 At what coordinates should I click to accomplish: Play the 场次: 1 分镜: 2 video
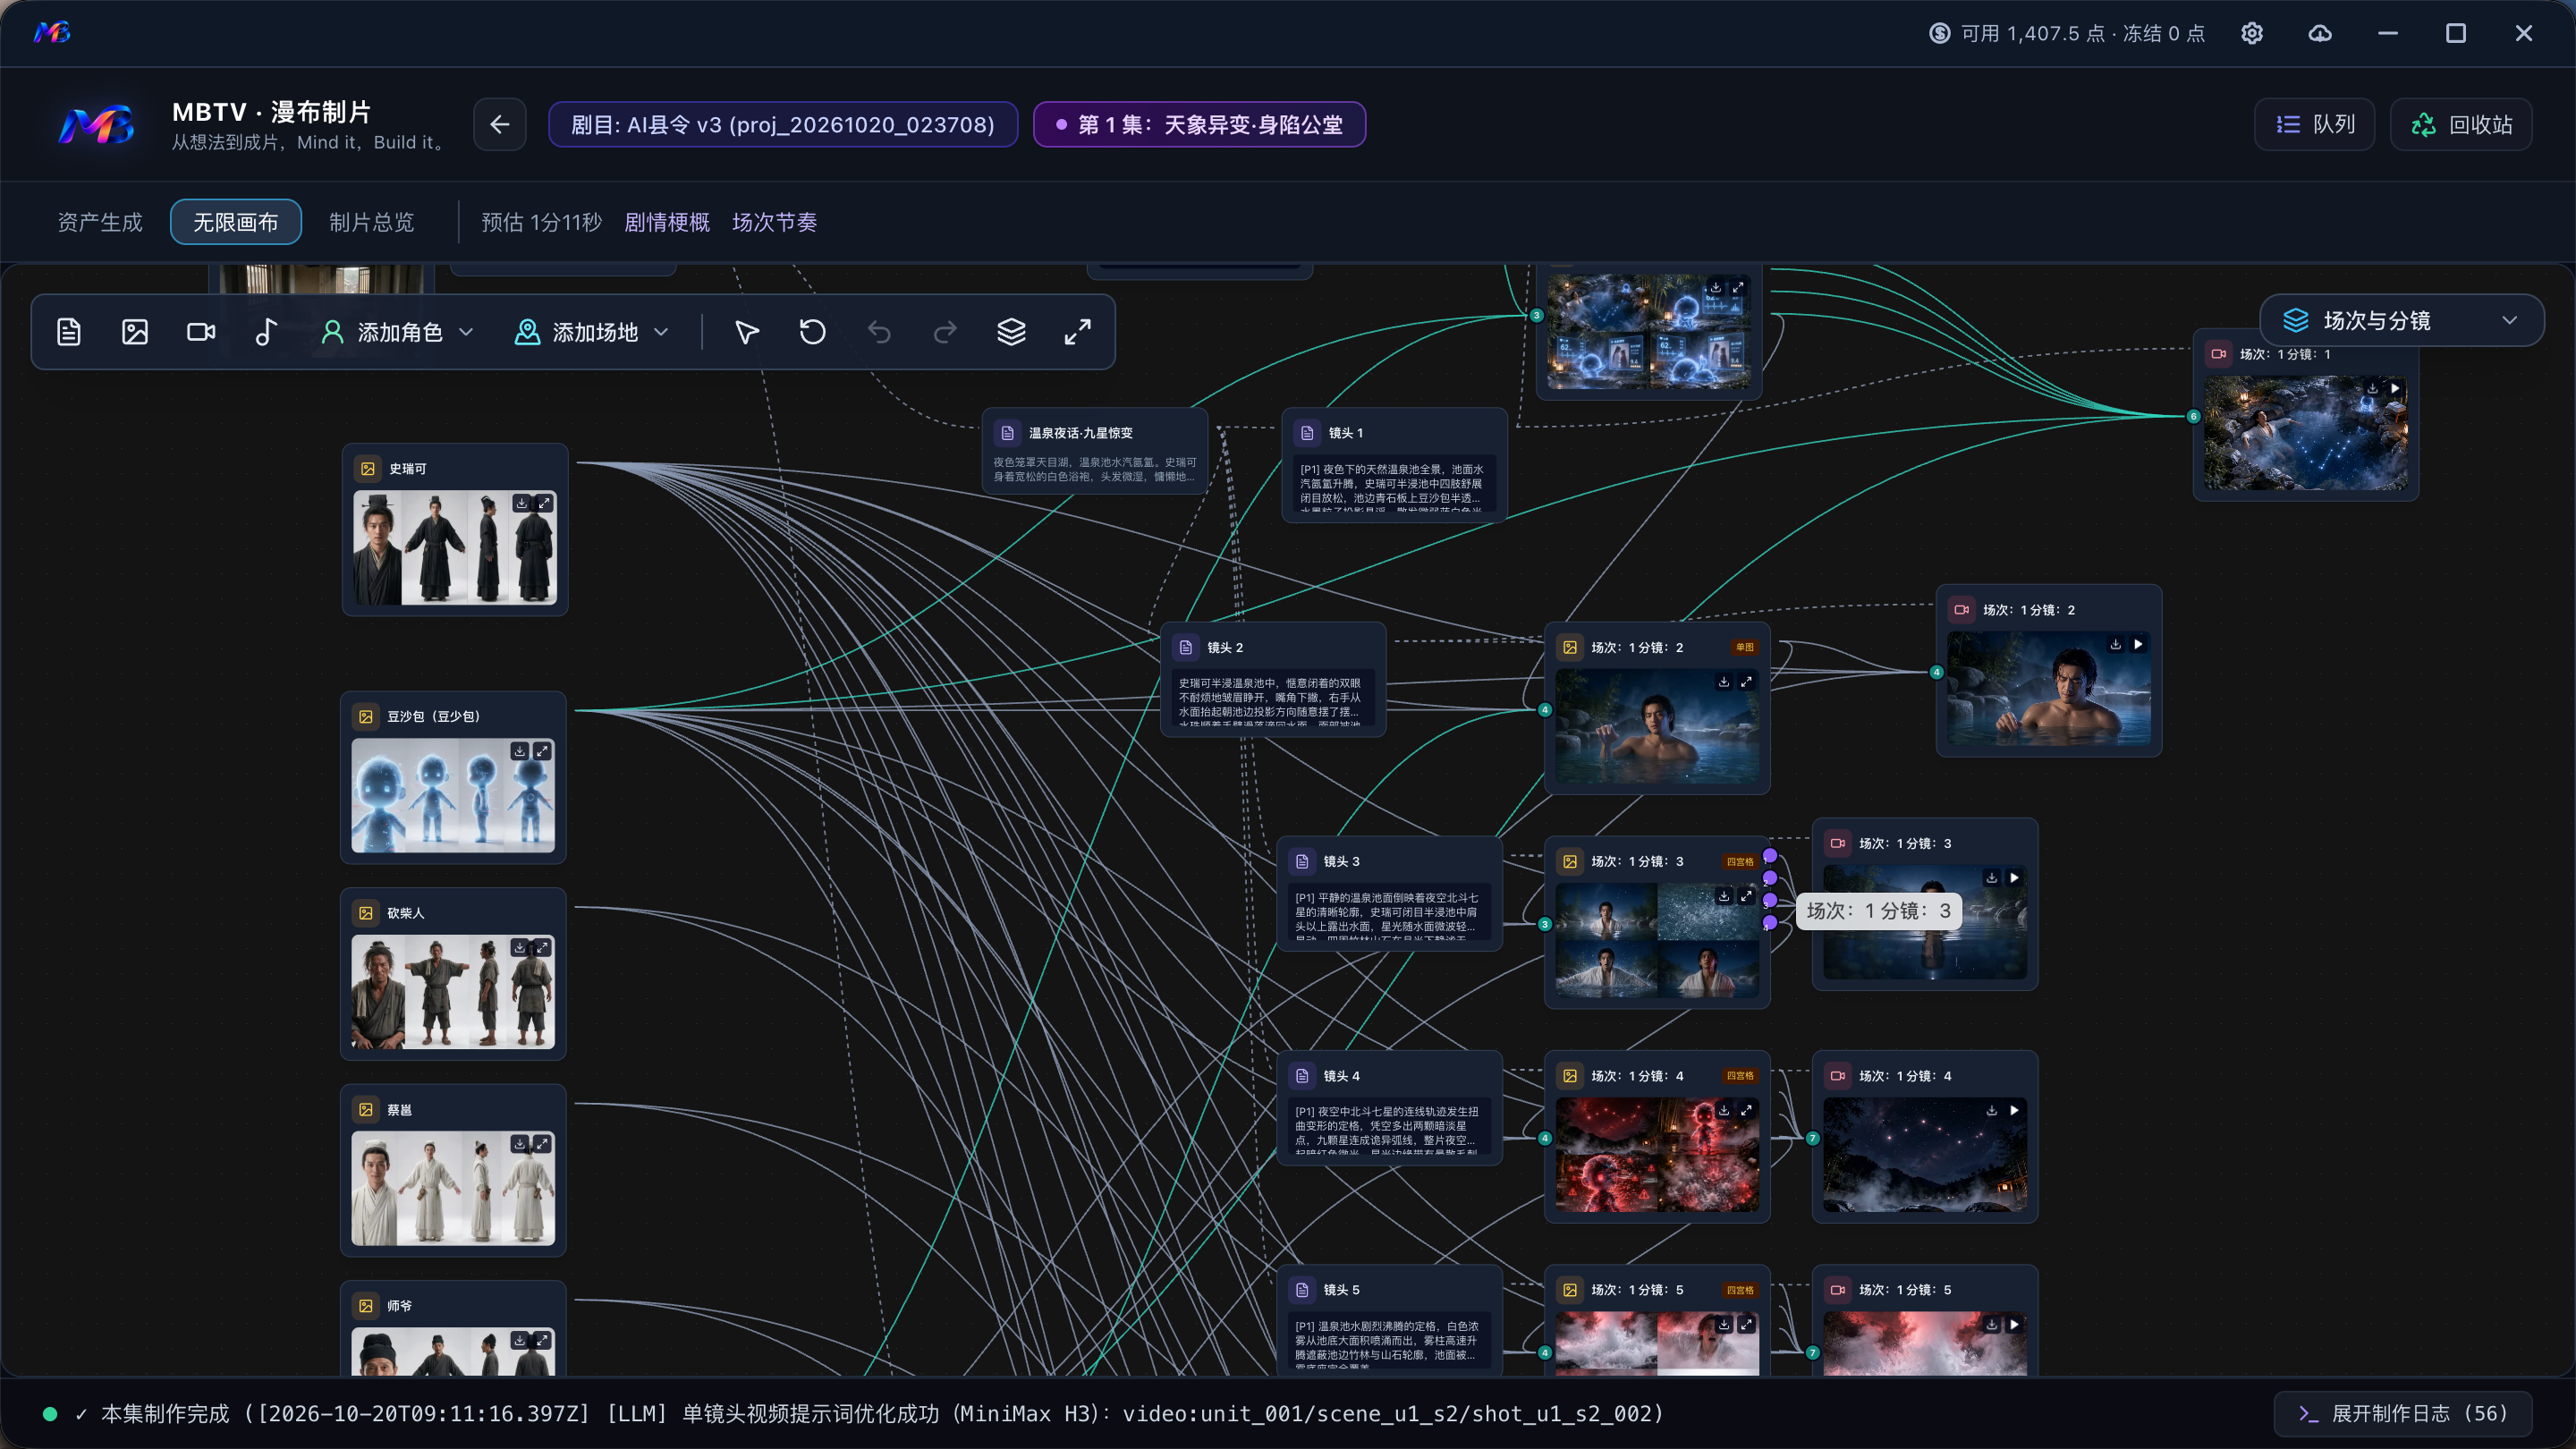point(2138,645)
